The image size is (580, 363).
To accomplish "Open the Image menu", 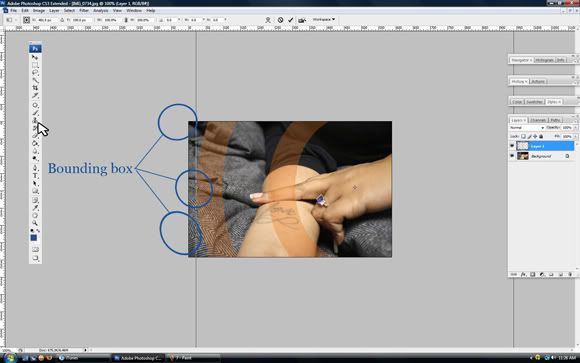I will (39, 10).
